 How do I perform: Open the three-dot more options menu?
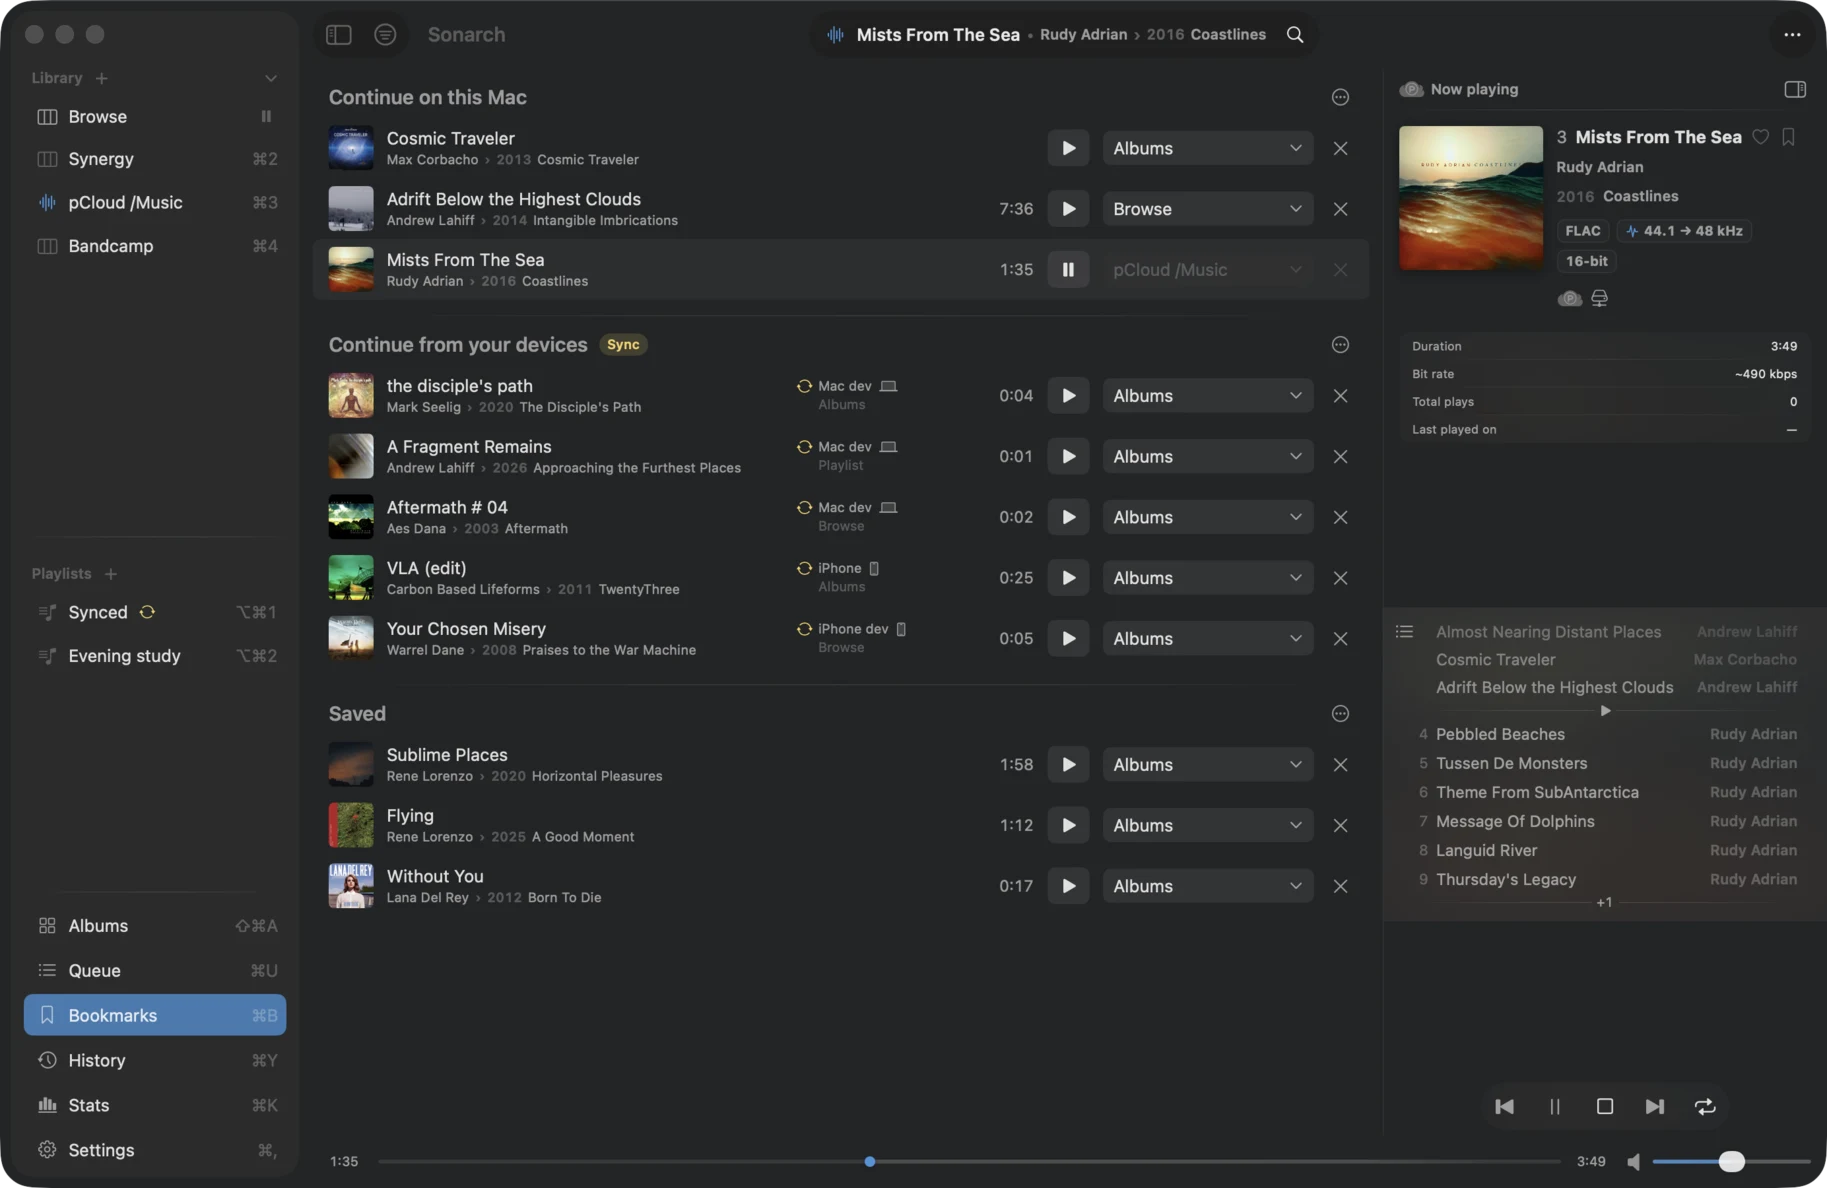pyautogui.click(x=1792, y=34)
